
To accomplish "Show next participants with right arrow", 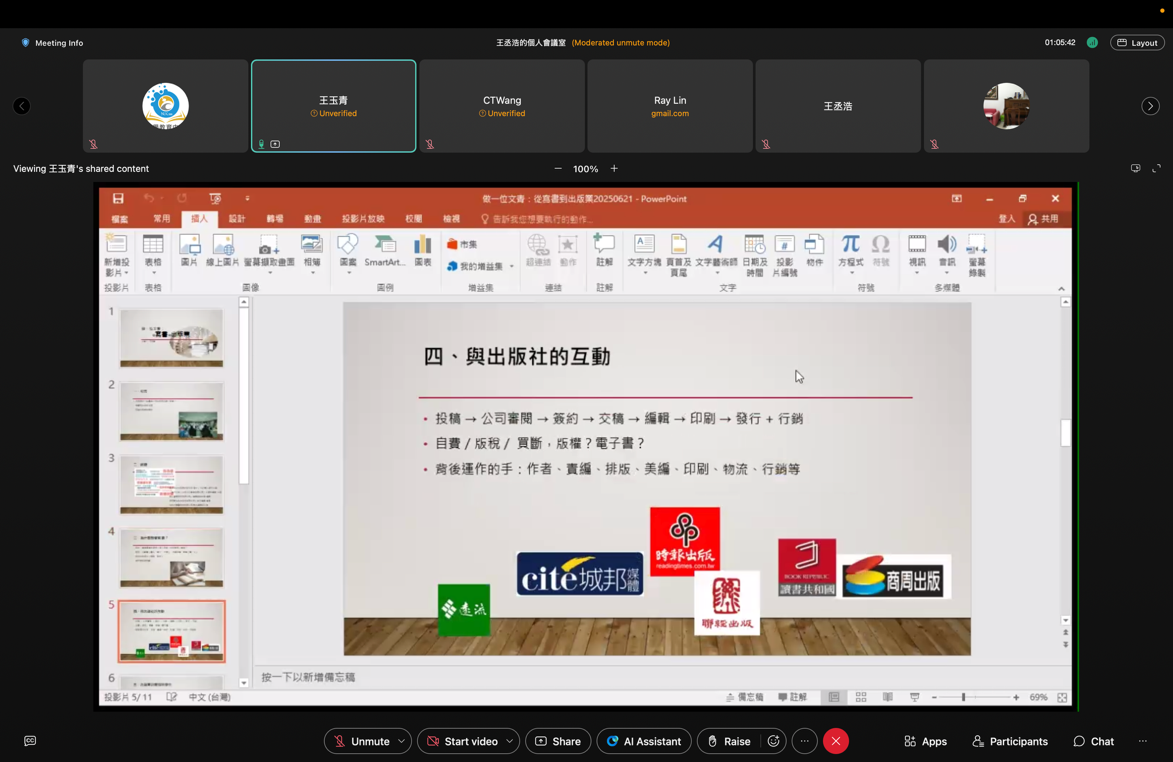I will coord(1150,106).
